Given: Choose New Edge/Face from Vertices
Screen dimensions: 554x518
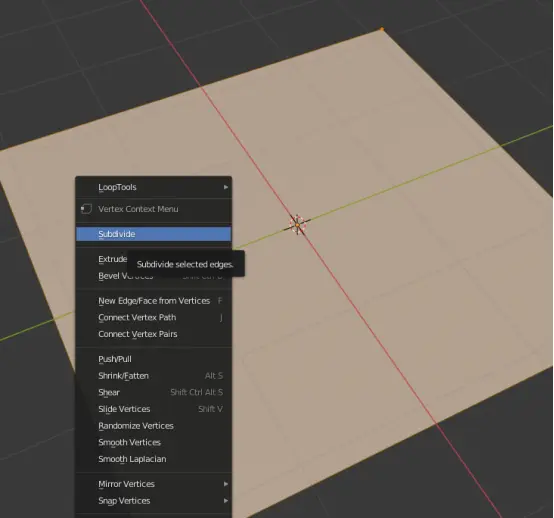Looking at the screenshot, I should [x=154, y=301].
